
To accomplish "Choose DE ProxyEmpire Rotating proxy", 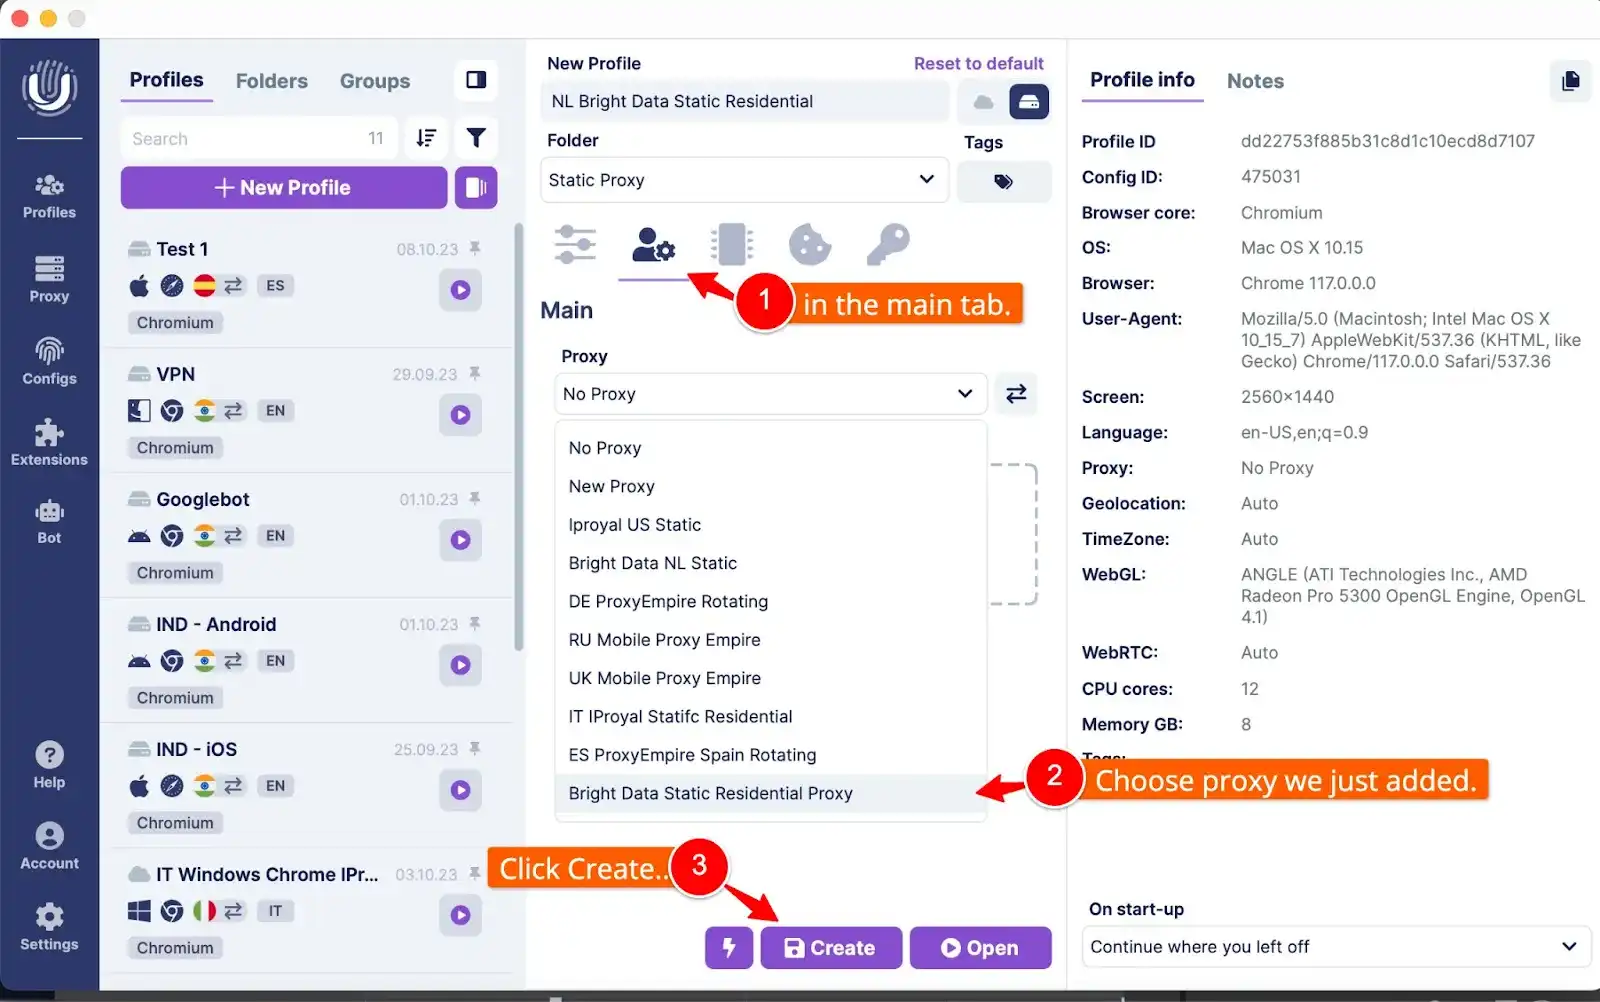I will pyautogui.click(x=770, y=602).
